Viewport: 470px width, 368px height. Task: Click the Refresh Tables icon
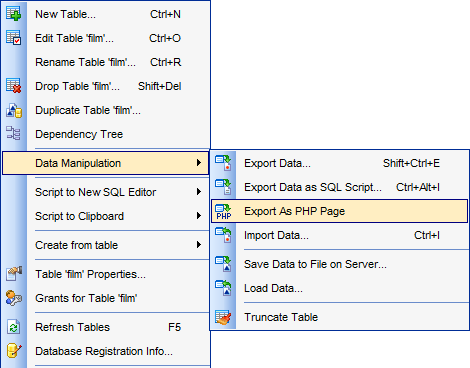pyautogui.click(x=14, y=327)
